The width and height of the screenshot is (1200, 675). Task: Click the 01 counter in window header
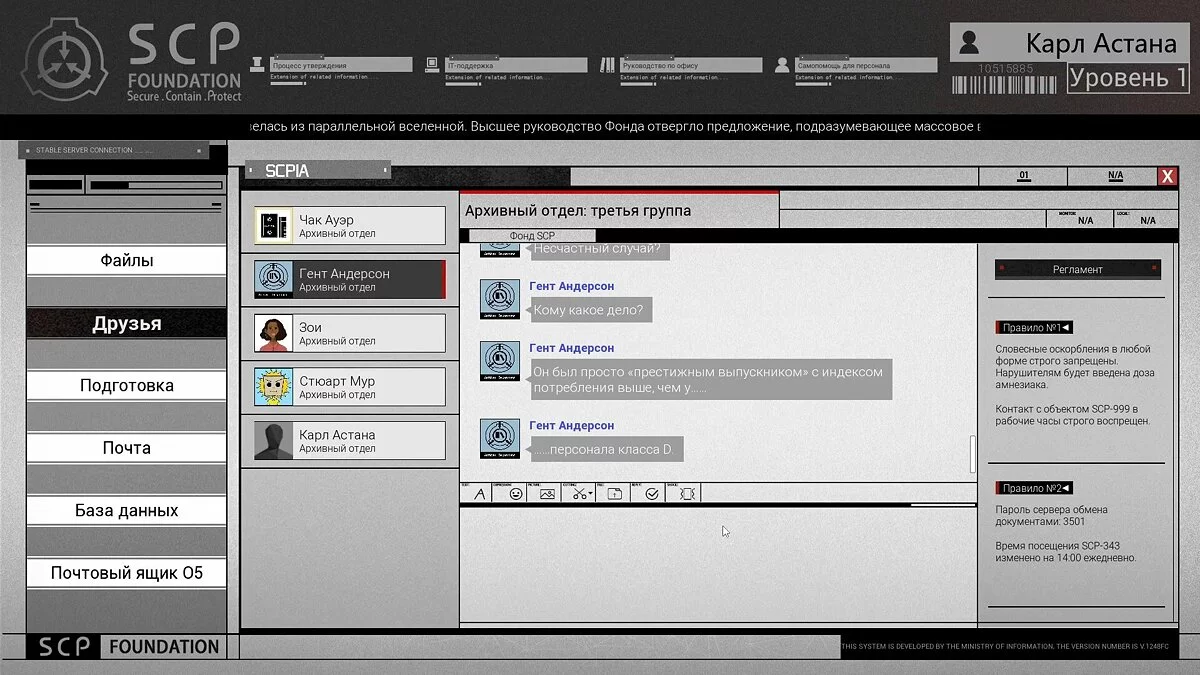tap(1023, 176)
